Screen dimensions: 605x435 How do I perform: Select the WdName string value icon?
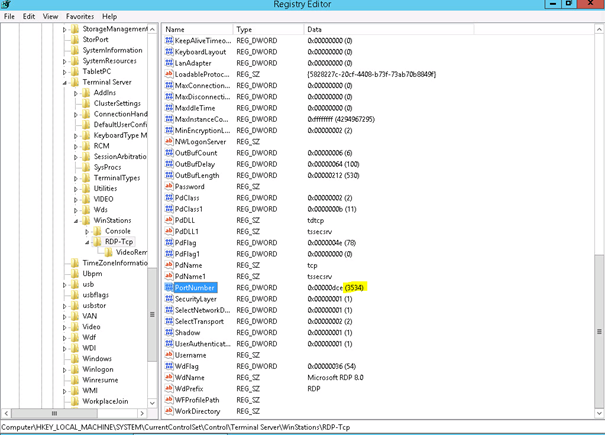(168, 377)
